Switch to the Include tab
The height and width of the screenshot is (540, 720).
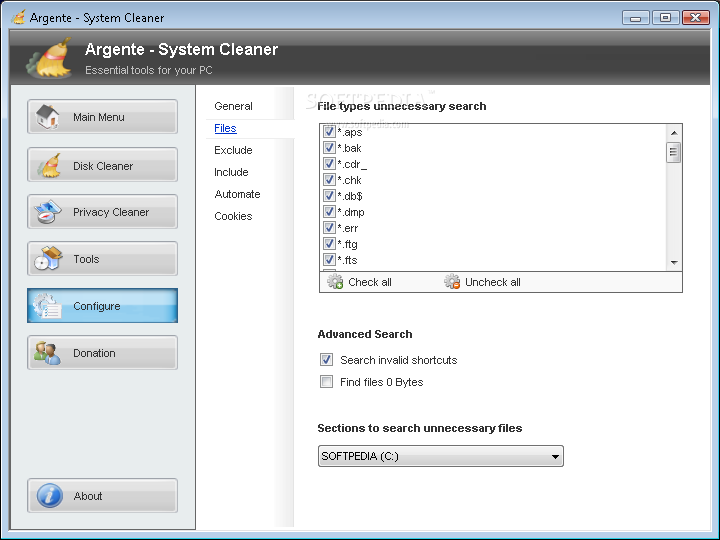[231, 172]
